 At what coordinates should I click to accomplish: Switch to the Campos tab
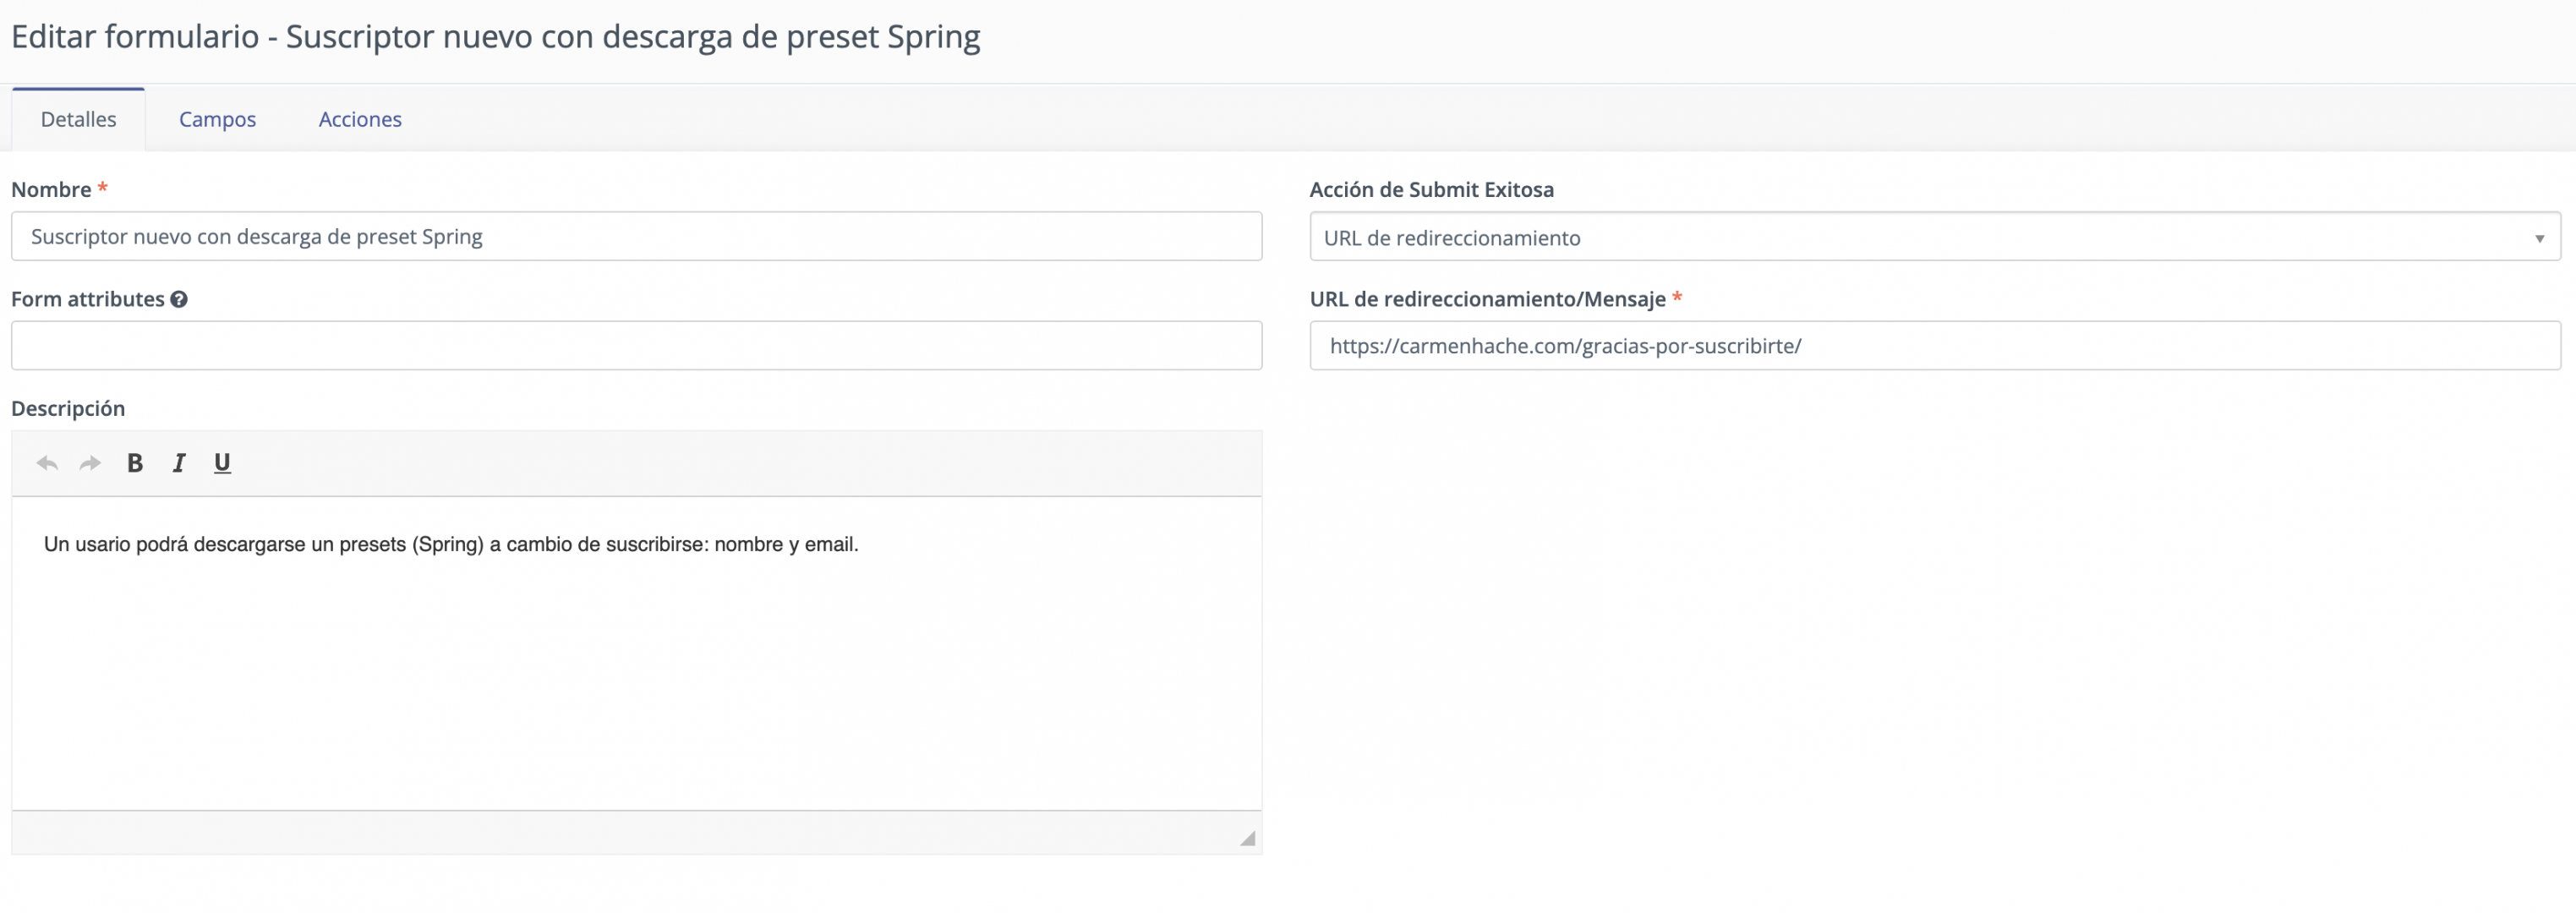pos(217,119)
